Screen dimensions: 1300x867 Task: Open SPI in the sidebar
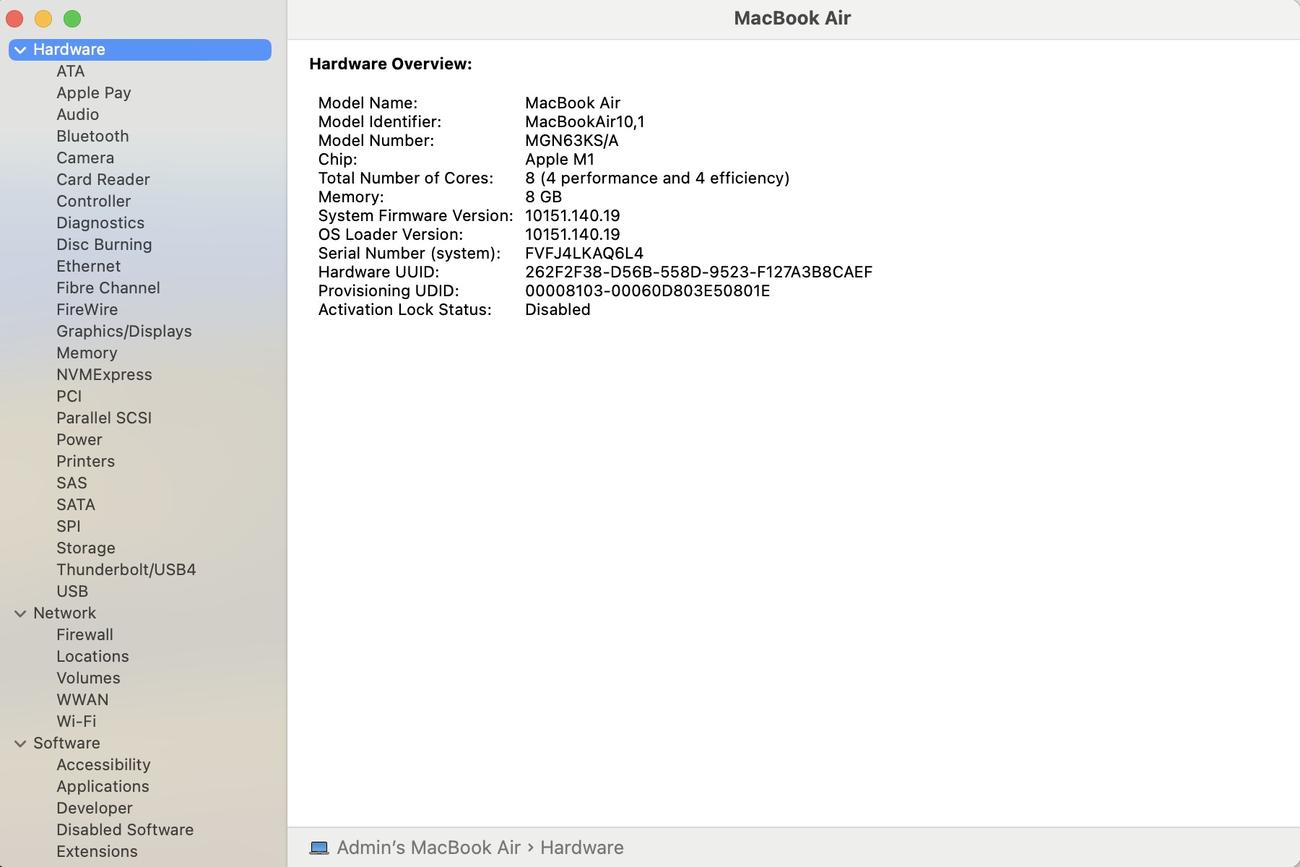(x=68, y=526)
